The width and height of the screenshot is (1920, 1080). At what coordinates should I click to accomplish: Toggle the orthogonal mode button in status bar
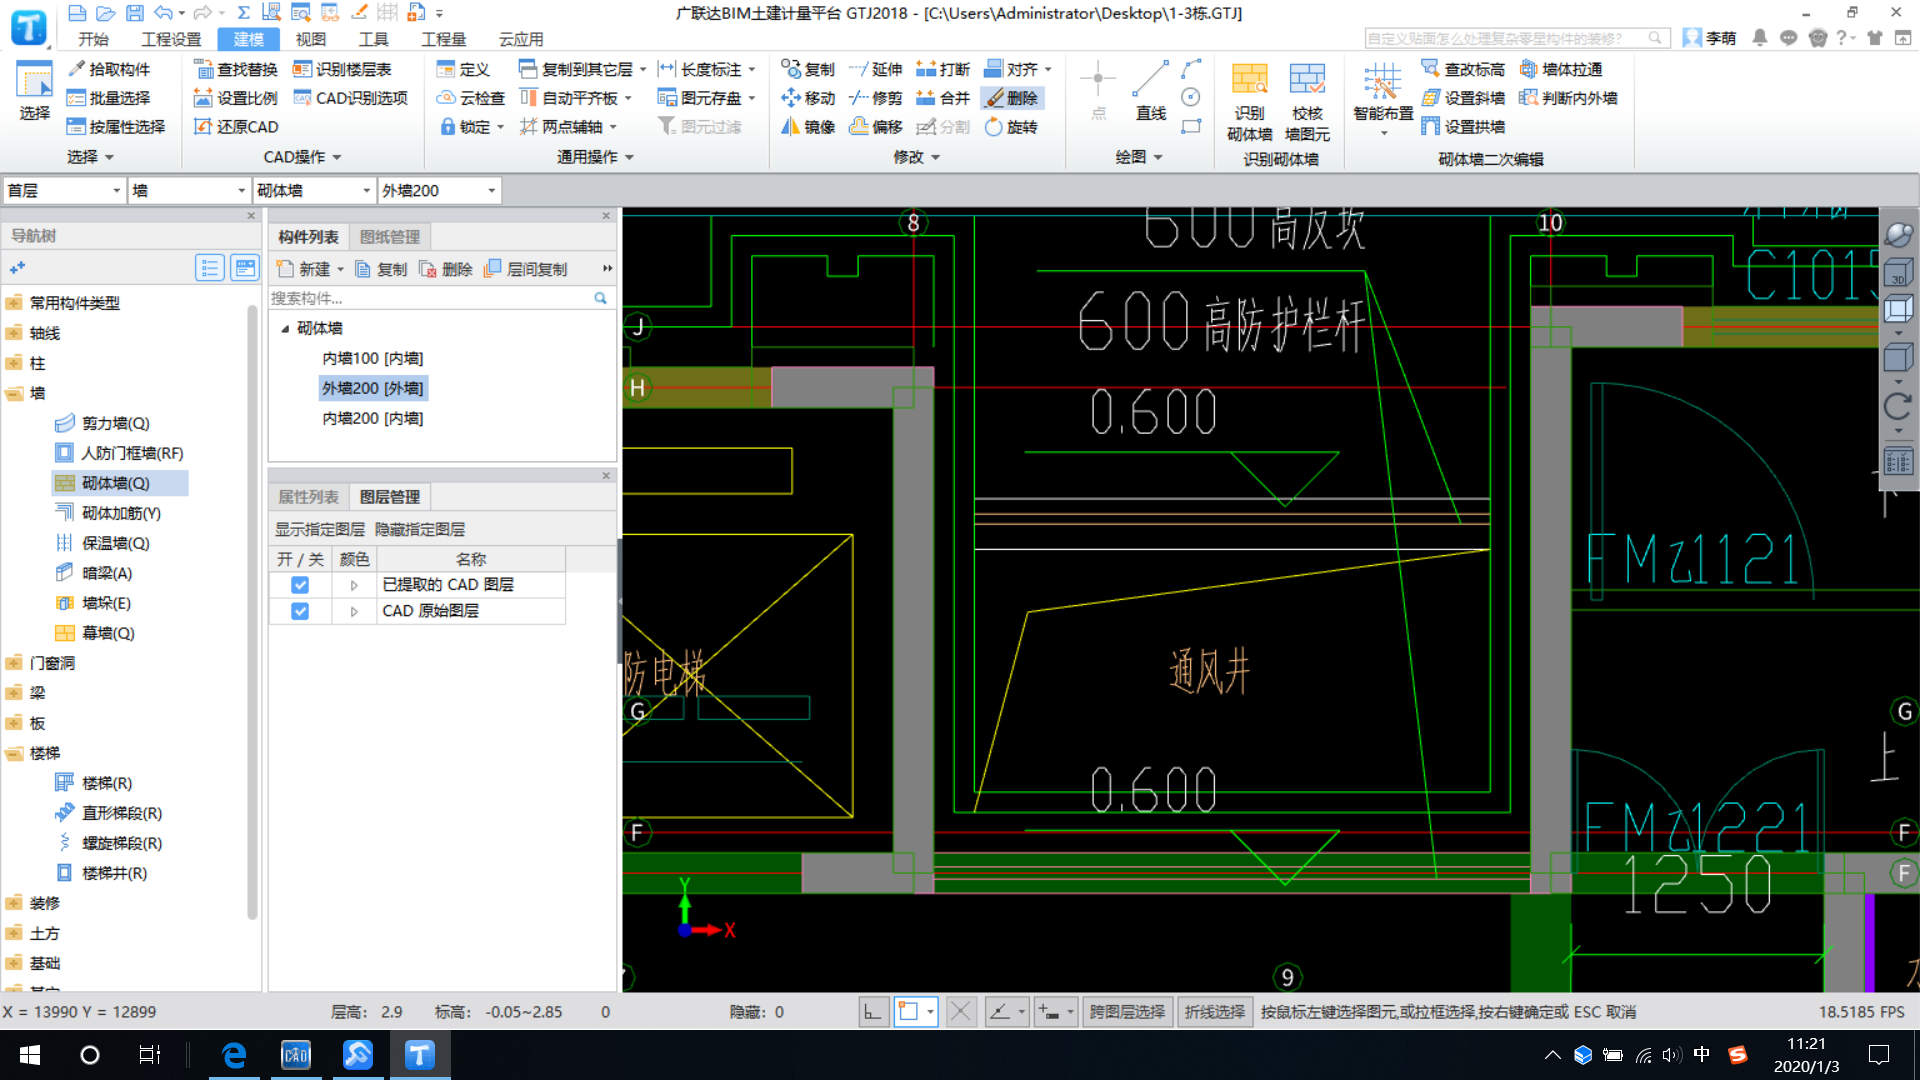(x=873, y=1012)
